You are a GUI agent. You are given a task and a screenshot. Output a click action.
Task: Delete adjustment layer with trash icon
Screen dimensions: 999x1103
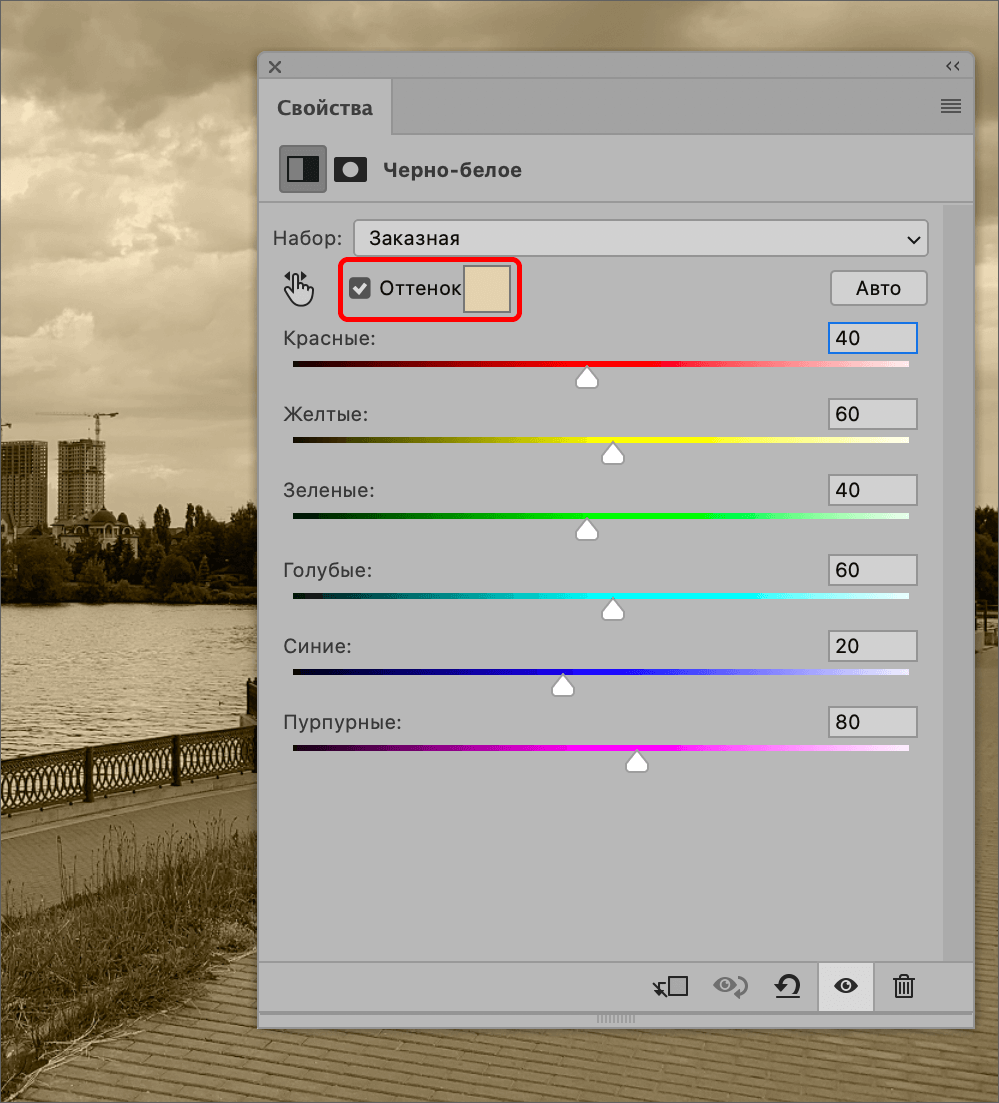[903, 987]
